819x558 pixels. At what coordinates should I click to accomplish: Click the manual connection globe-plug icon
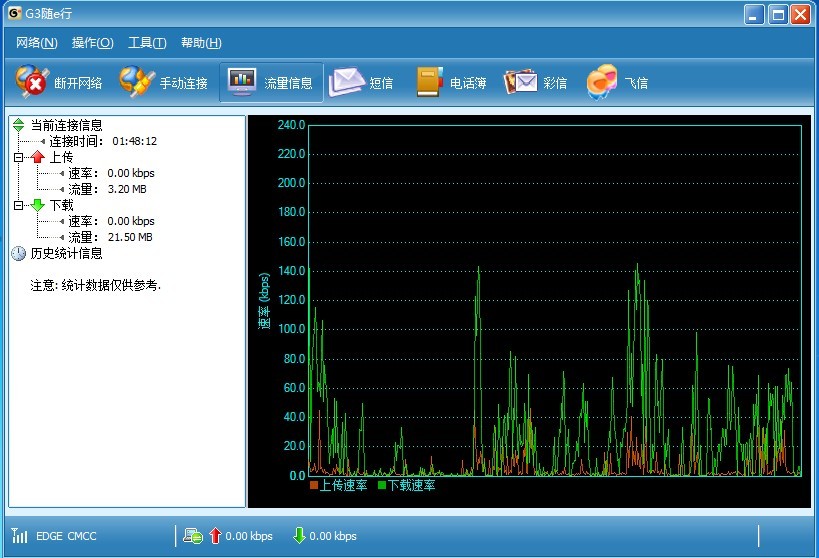pos(136,82)
